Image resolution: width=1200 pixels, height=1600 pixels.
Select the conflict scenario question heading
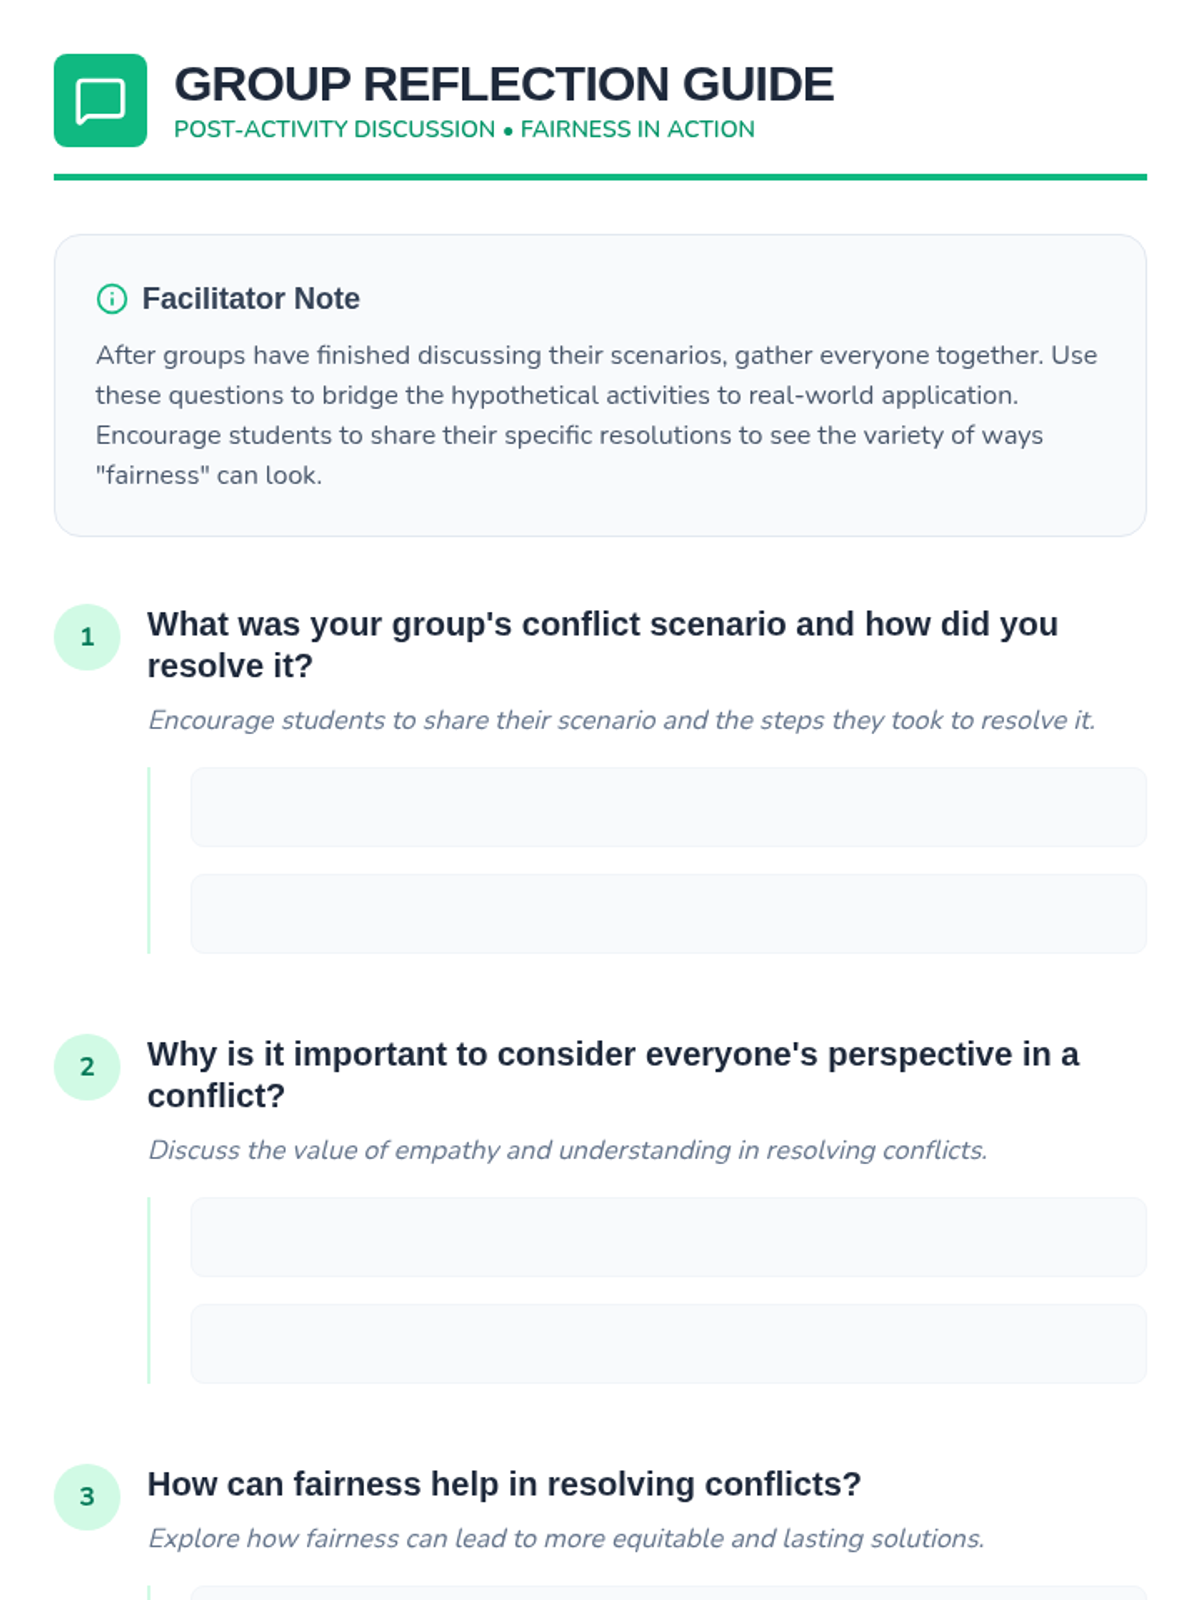pos(602,644)
